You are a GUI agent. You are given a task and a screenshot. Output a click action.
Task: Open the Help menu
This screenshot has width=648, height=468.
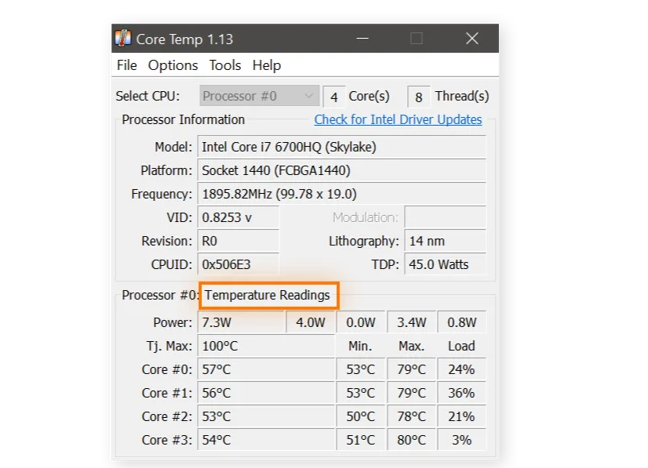(267, 65)
